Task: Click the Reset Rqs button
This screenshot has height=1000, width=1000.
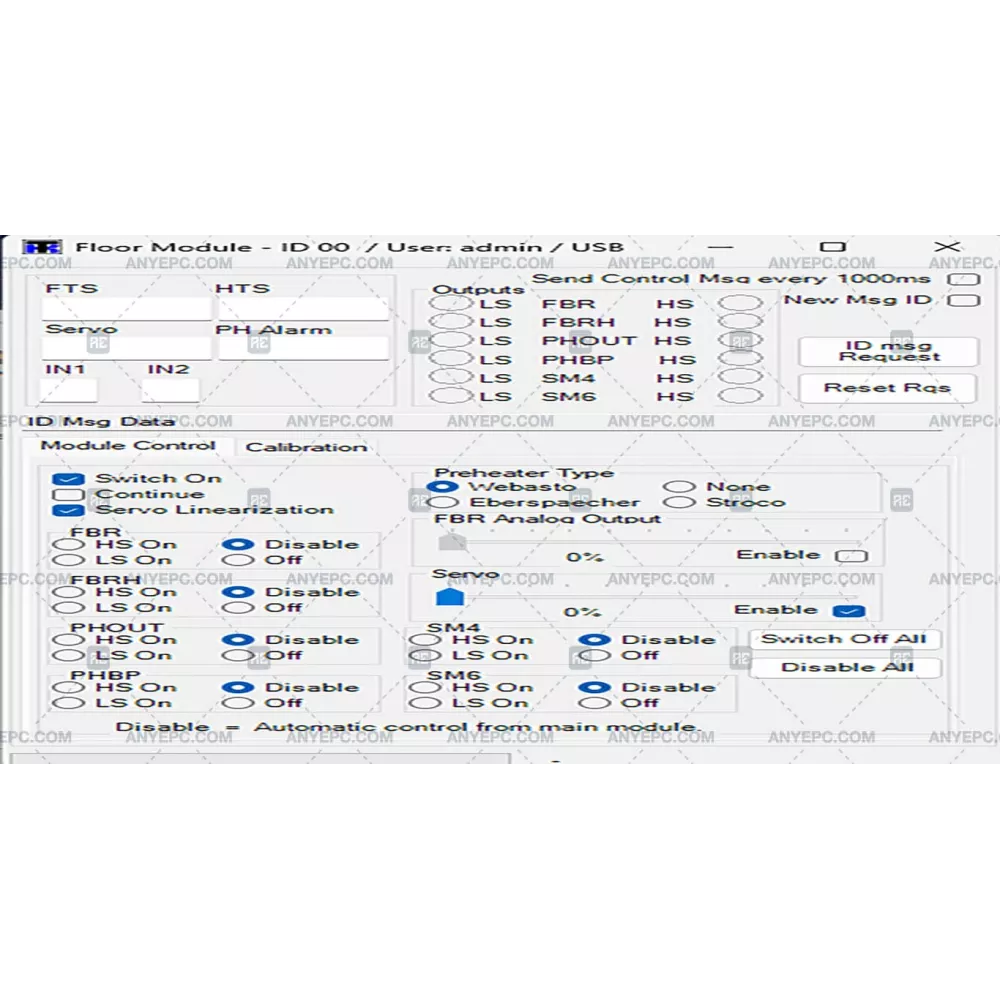Action: click(x=887, y=388)
